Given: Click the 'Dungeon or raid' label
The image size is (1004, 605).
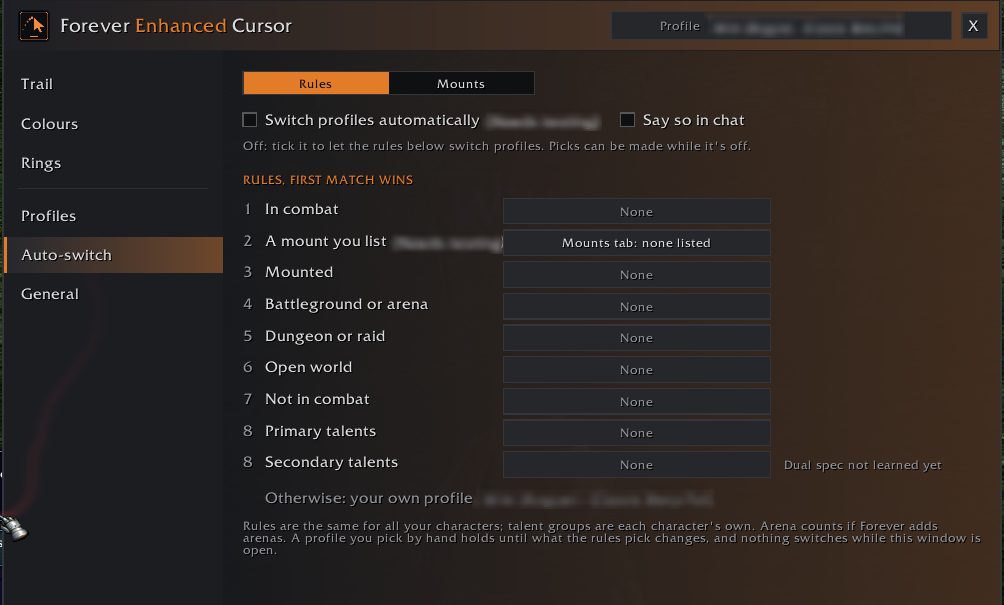Looking at the screenshot, I should tap(325, 336).
